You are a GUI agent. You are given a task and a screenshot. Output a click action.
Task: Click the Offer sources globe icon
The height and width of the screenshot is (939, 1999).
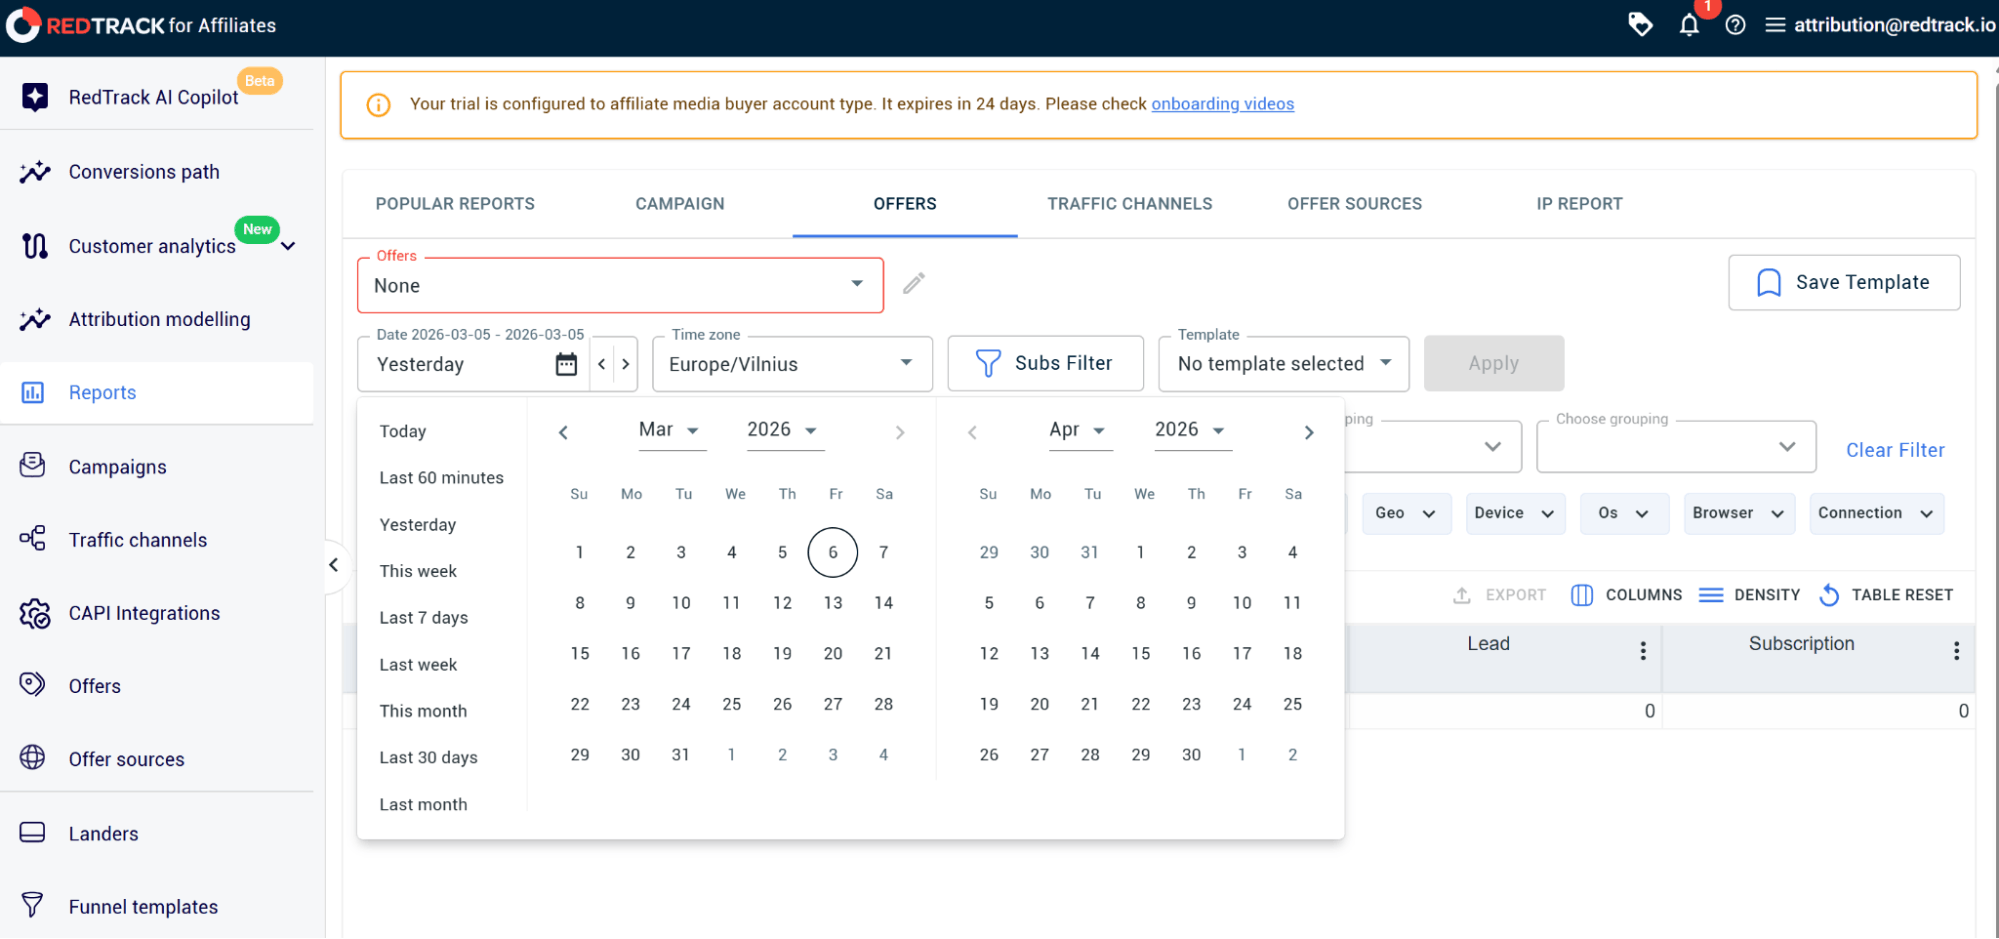[33, 758]
